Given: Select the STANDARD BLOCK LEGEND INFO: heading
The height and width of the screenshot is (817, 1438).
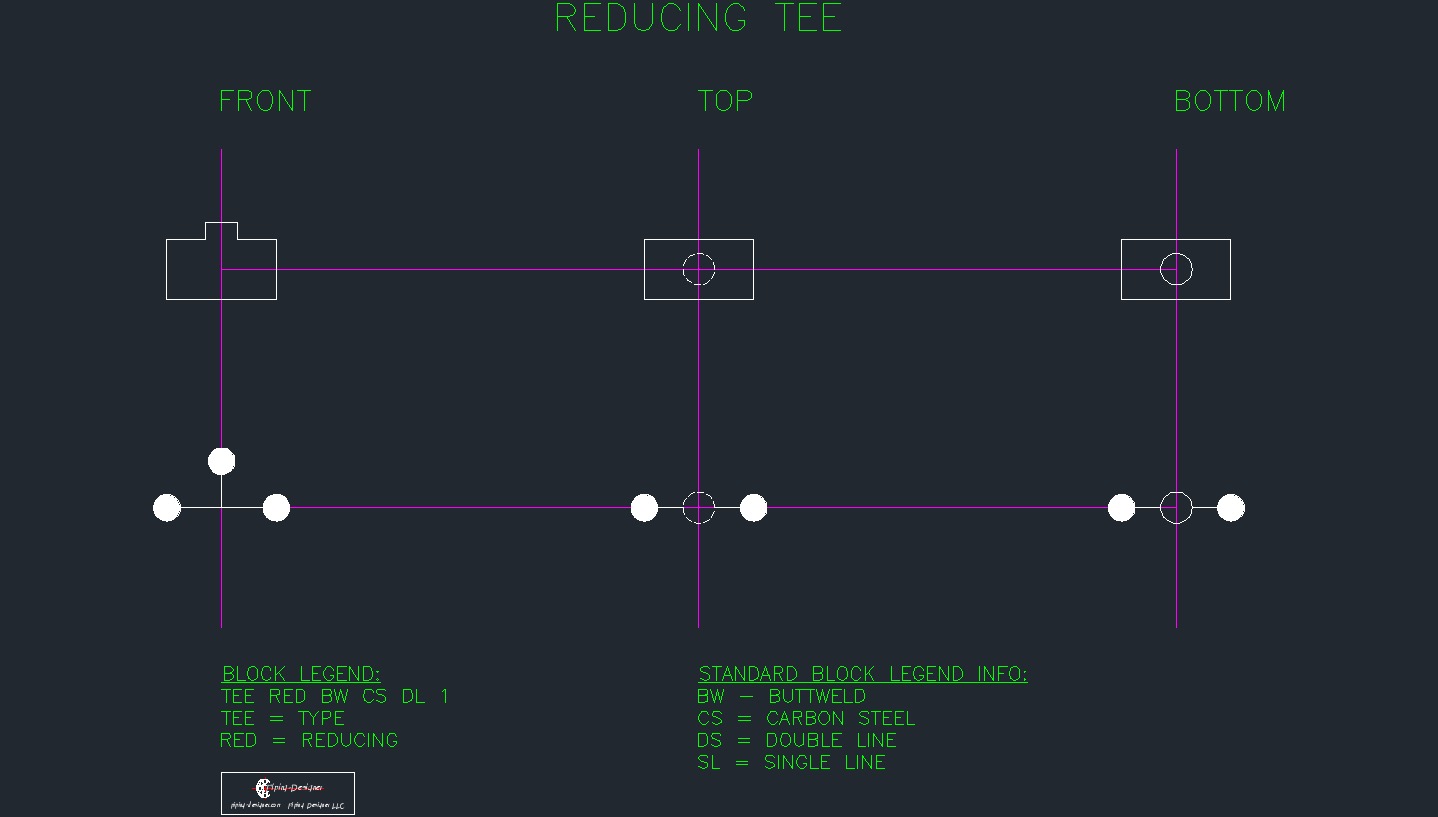Looking at the screenshot, I should (x=862, y=674).
